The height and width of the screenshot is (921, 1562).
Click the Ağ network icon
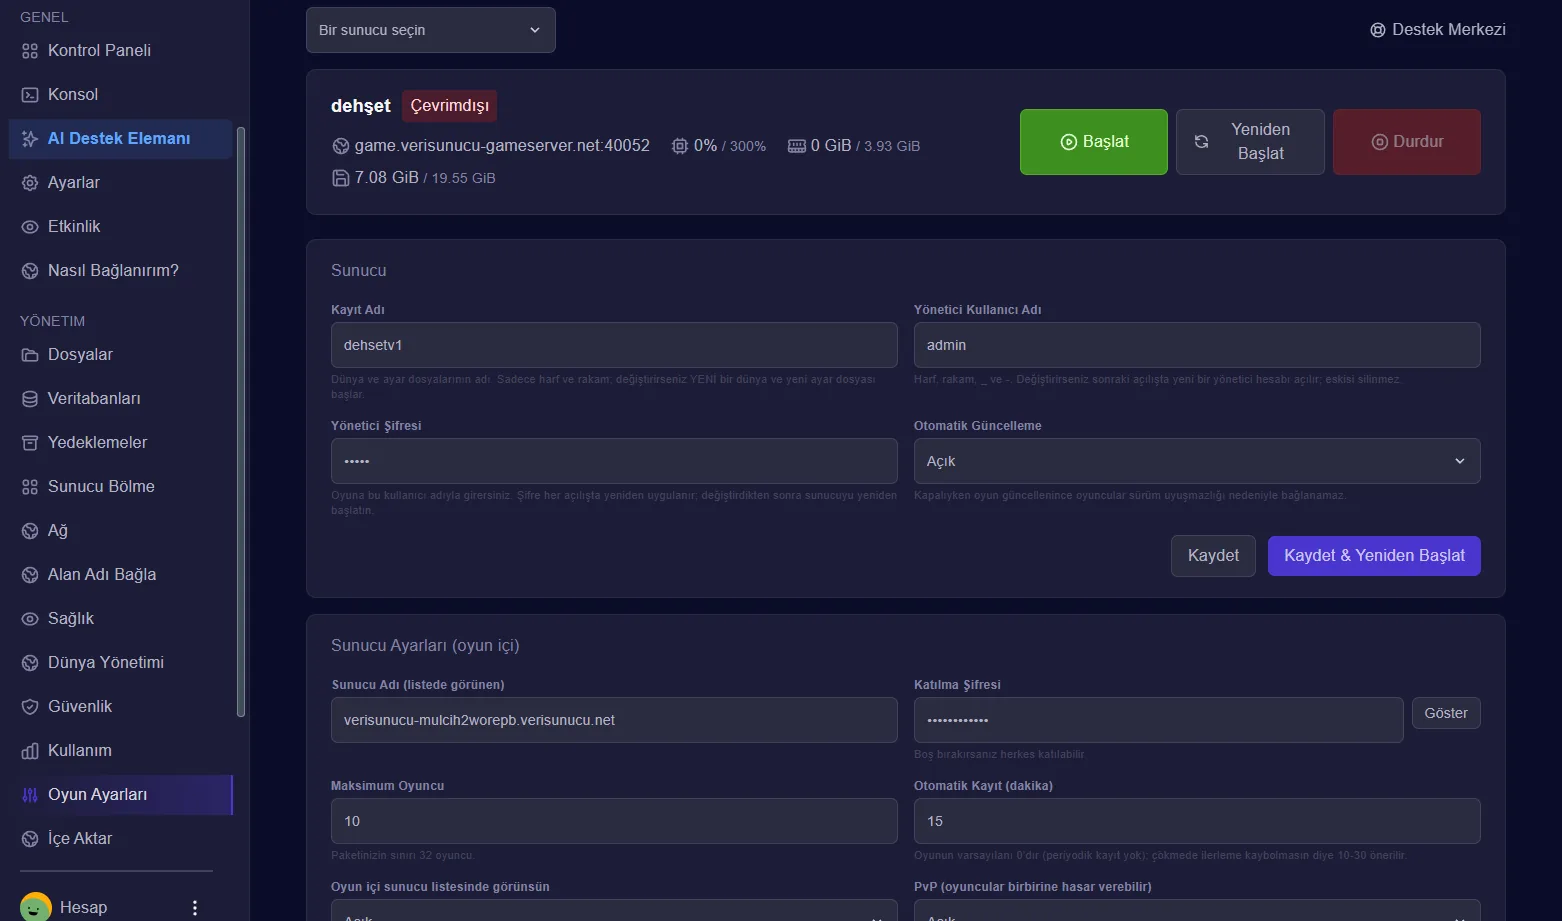coord(30,531)
